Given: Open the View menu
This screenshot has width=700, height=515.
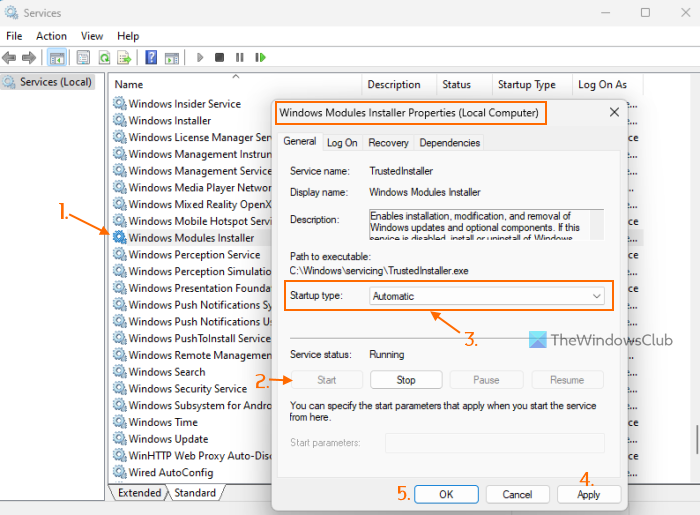Looking at the screenshot, I should point(92,36).
